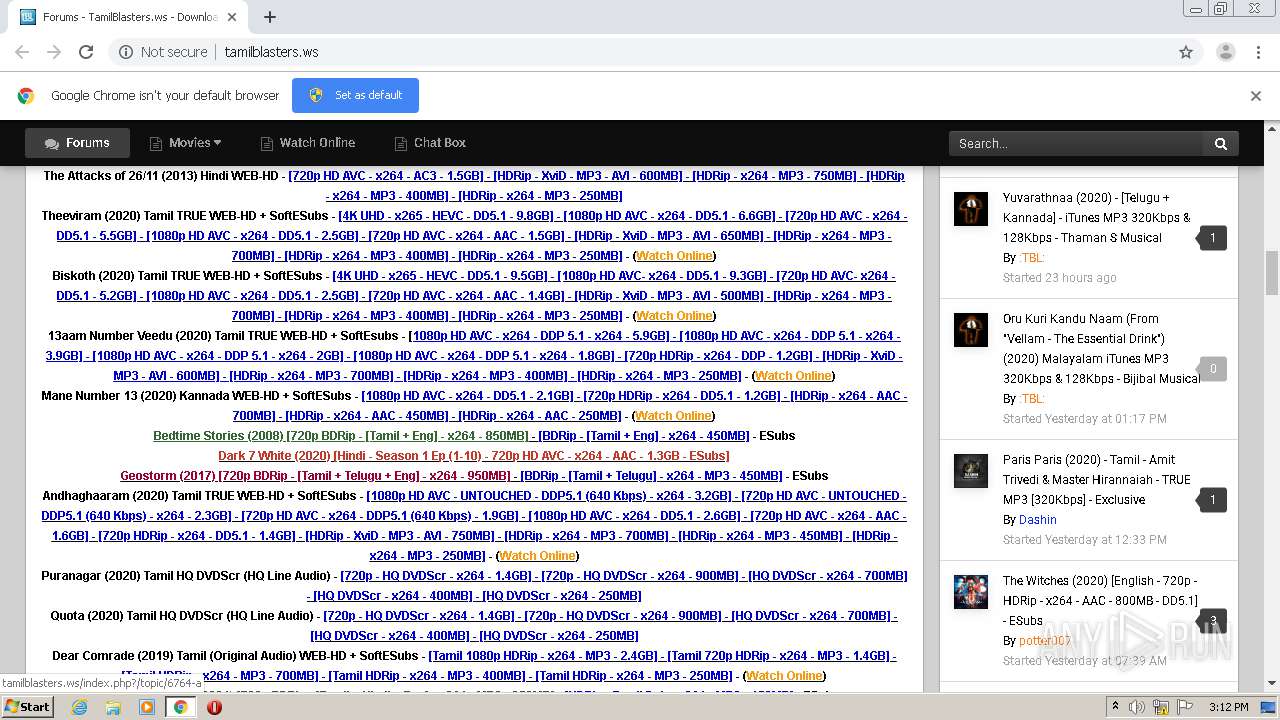The width and height of the screenshot is (1280, 720).
Task: Click reply count badge on Yuvarathnaa topic
Action: click(x=1212, y=238)
